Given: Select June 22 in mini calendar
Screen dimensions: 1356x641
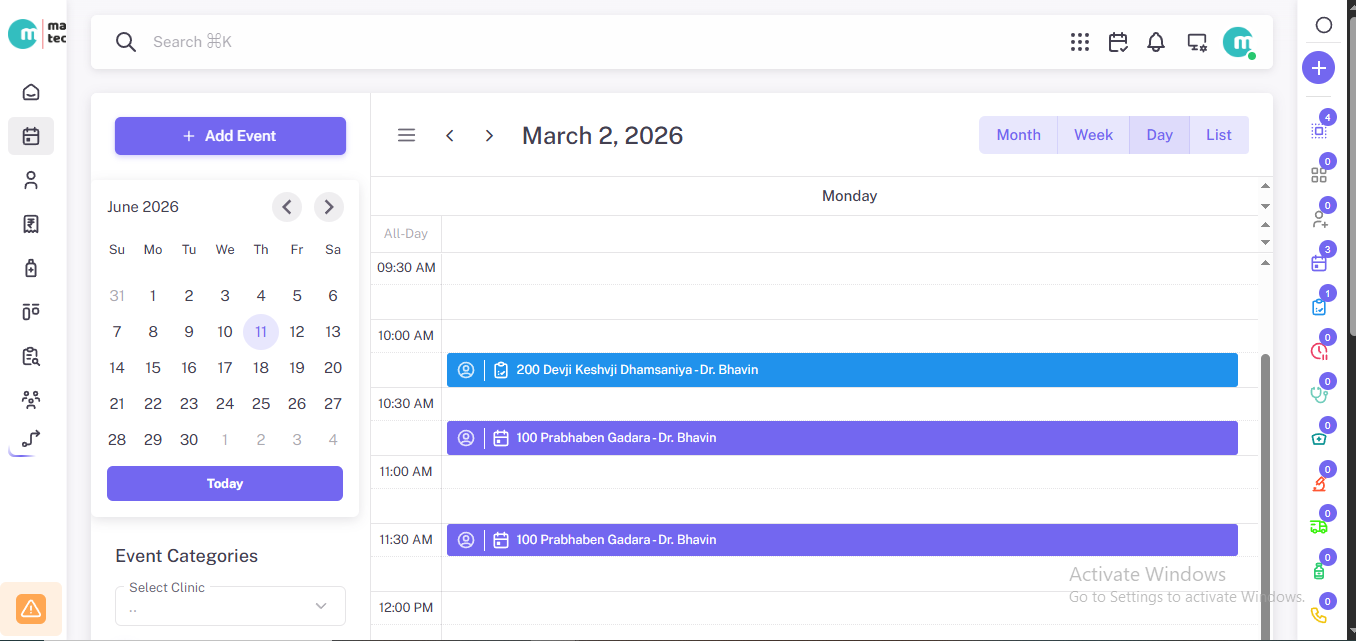Looking at the screenshot, I should tap(153, 404).
